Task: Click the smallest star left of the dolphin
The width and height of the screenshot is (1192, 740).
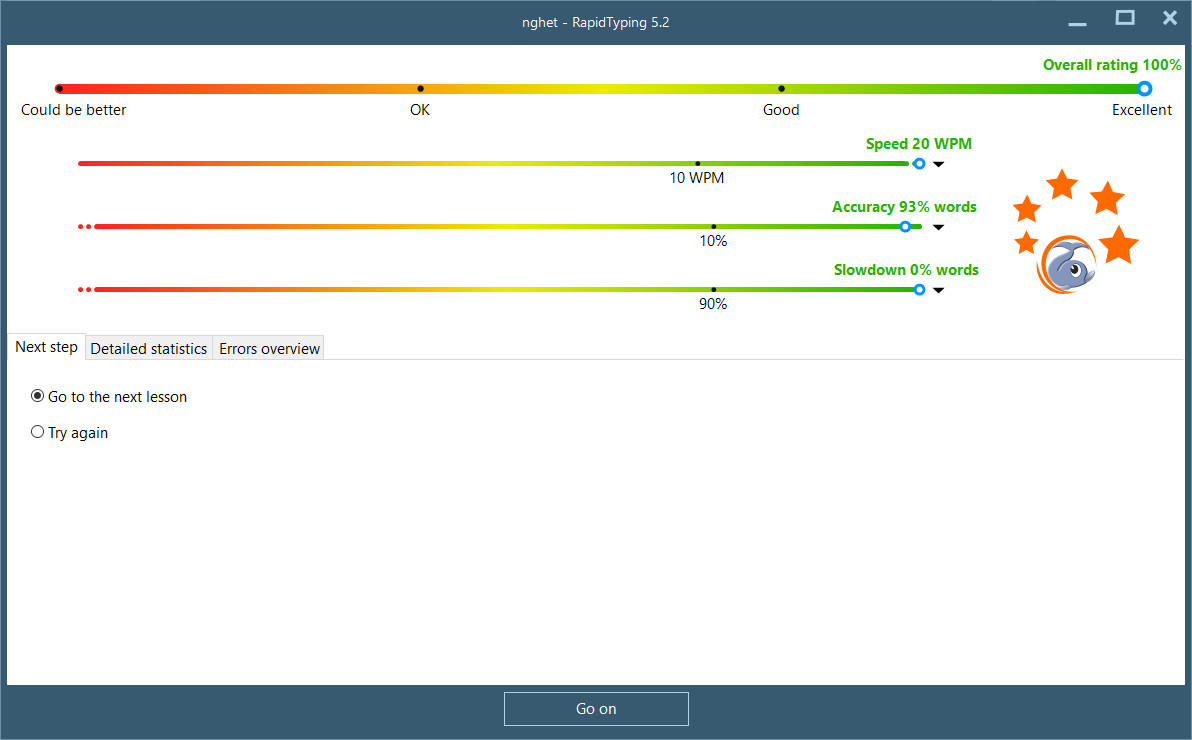Action: point(1025,243)
